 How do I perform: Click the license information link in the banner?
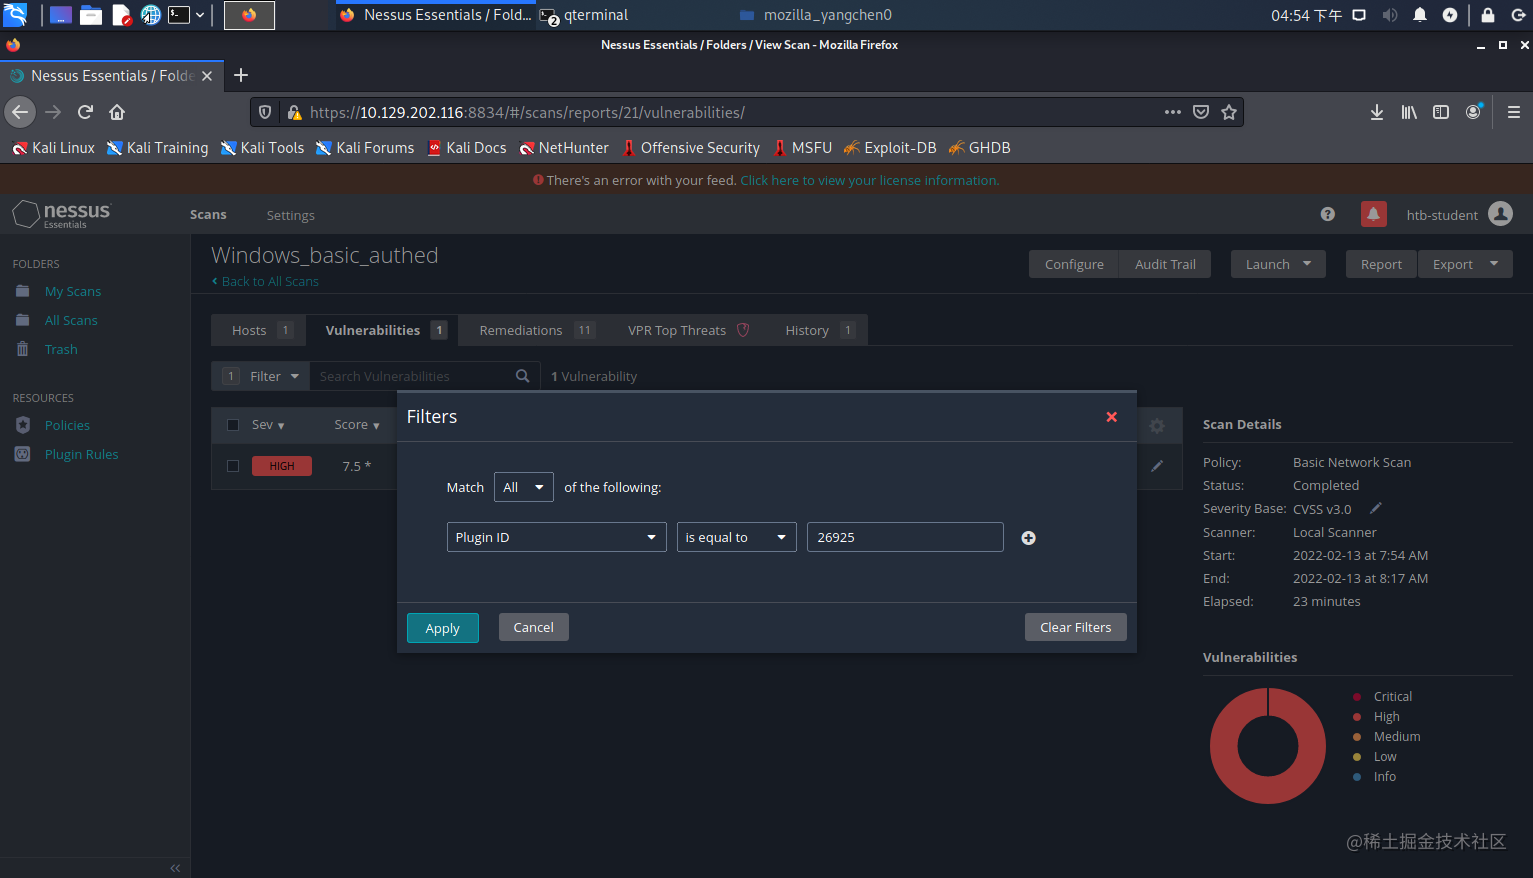click(x=870, y=181)
